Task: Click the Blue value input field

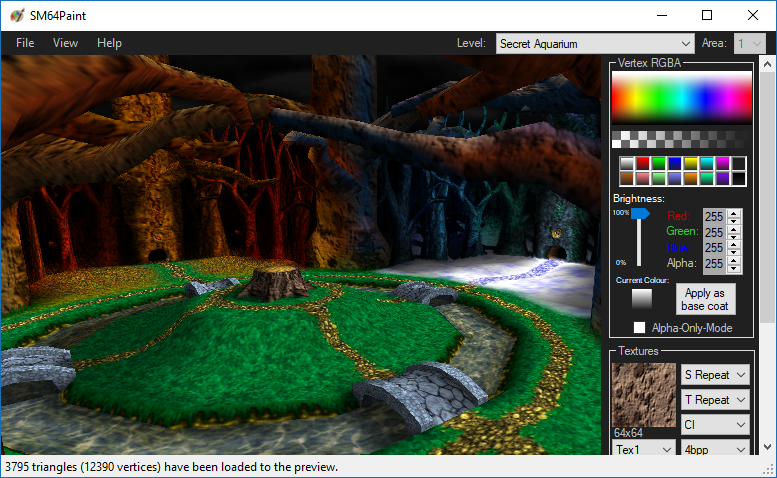Action: click(715, 248)
